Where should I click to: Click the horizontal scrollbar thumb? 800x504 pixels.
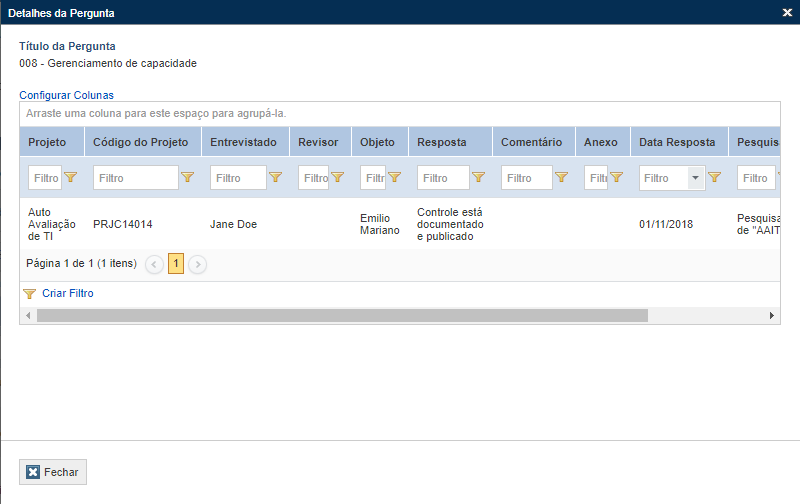pyautogui.click(x=342, y=316)
